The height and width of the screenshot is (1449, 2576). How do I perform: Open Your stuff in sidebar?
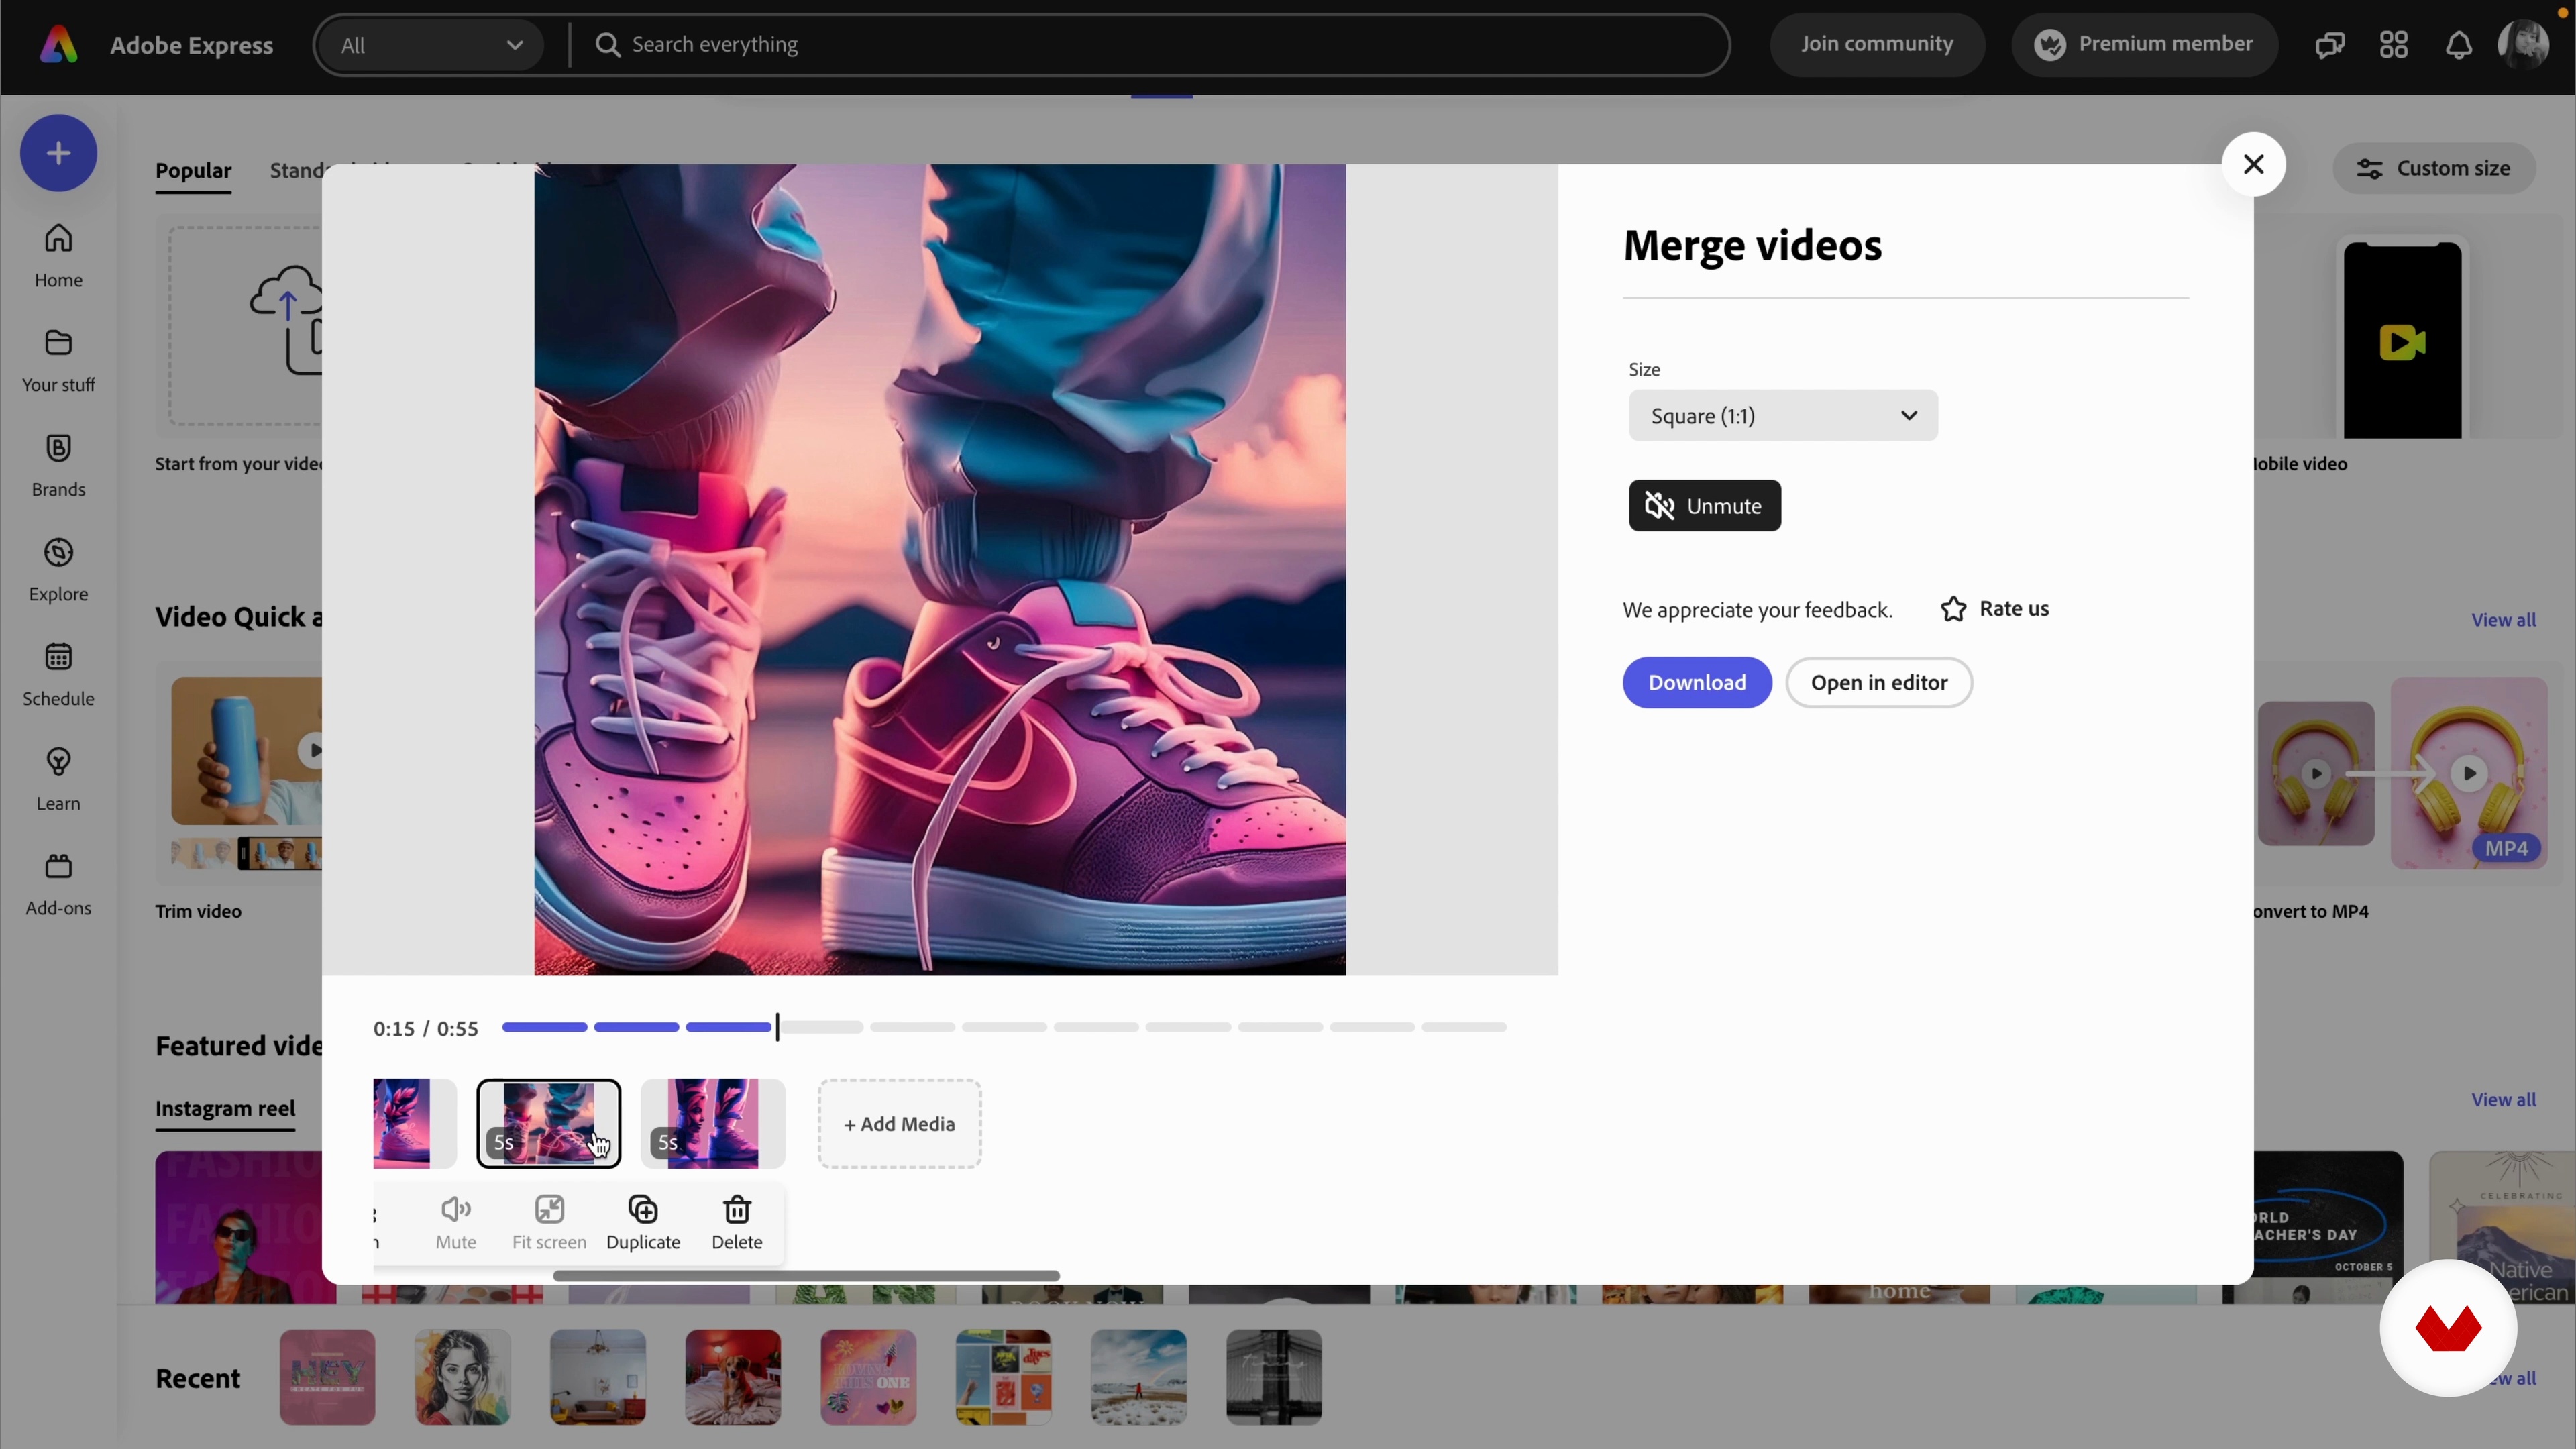pos(58,361)
